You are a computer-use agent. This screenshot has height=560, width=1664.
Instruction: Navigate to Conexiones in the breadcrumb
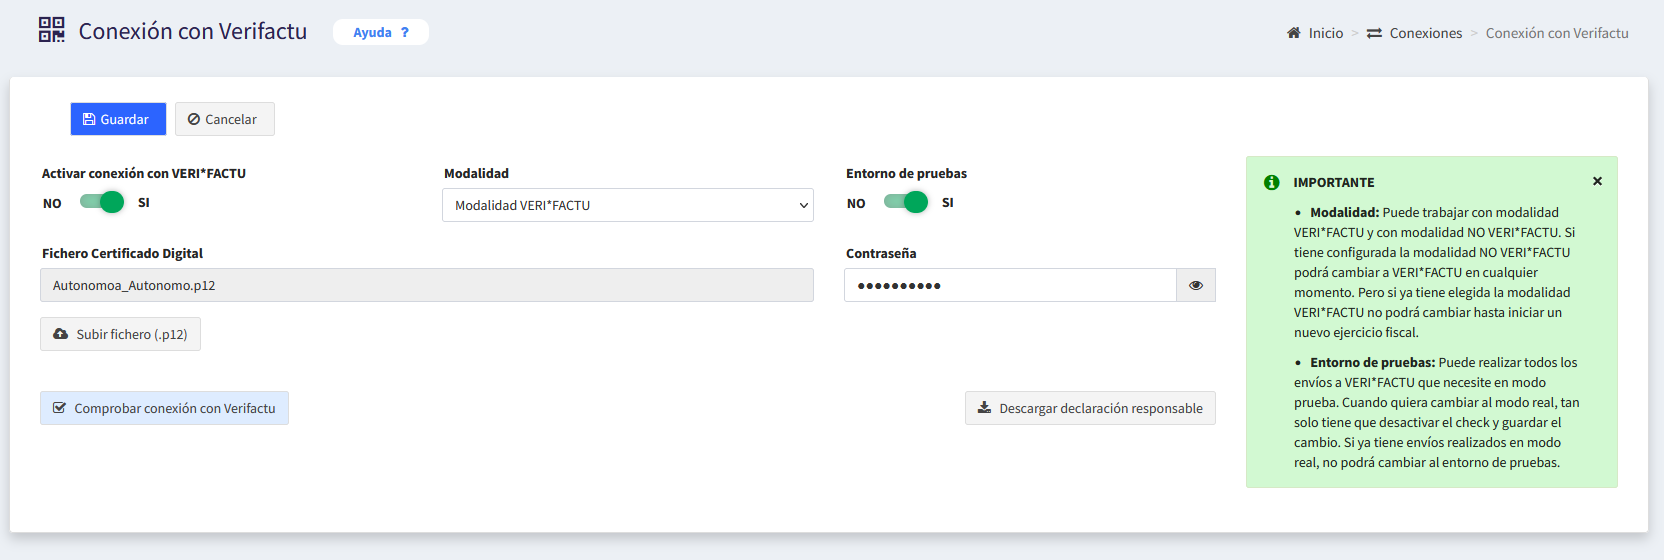point(1425,33)
